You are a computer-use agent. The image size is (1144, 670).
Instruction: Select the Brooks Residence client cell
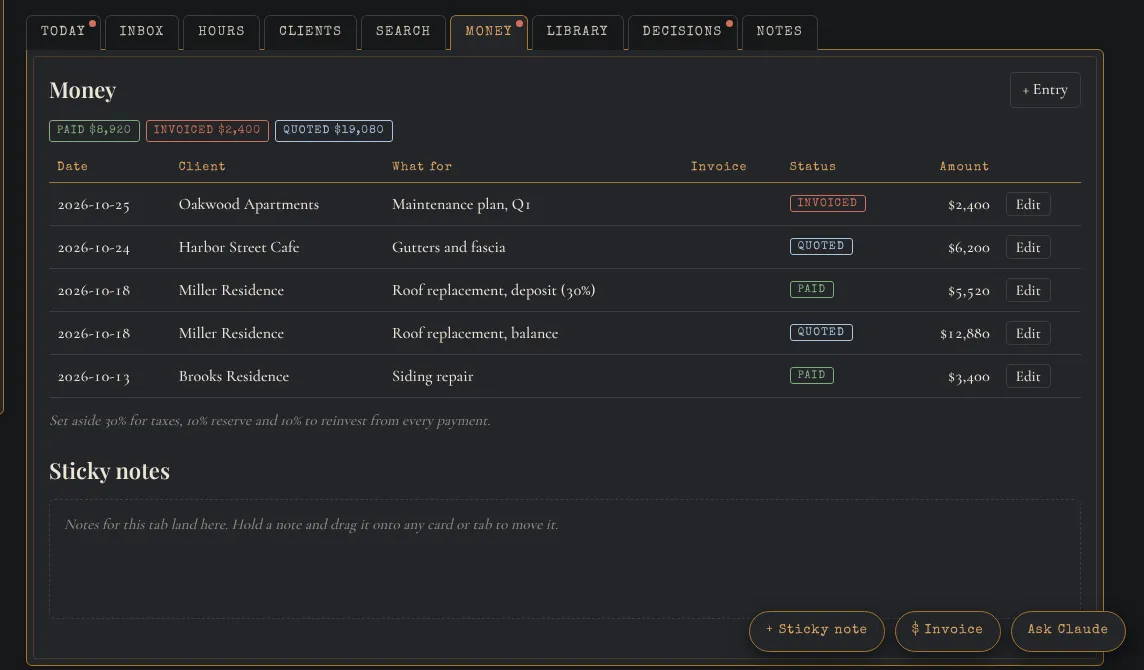233,377
